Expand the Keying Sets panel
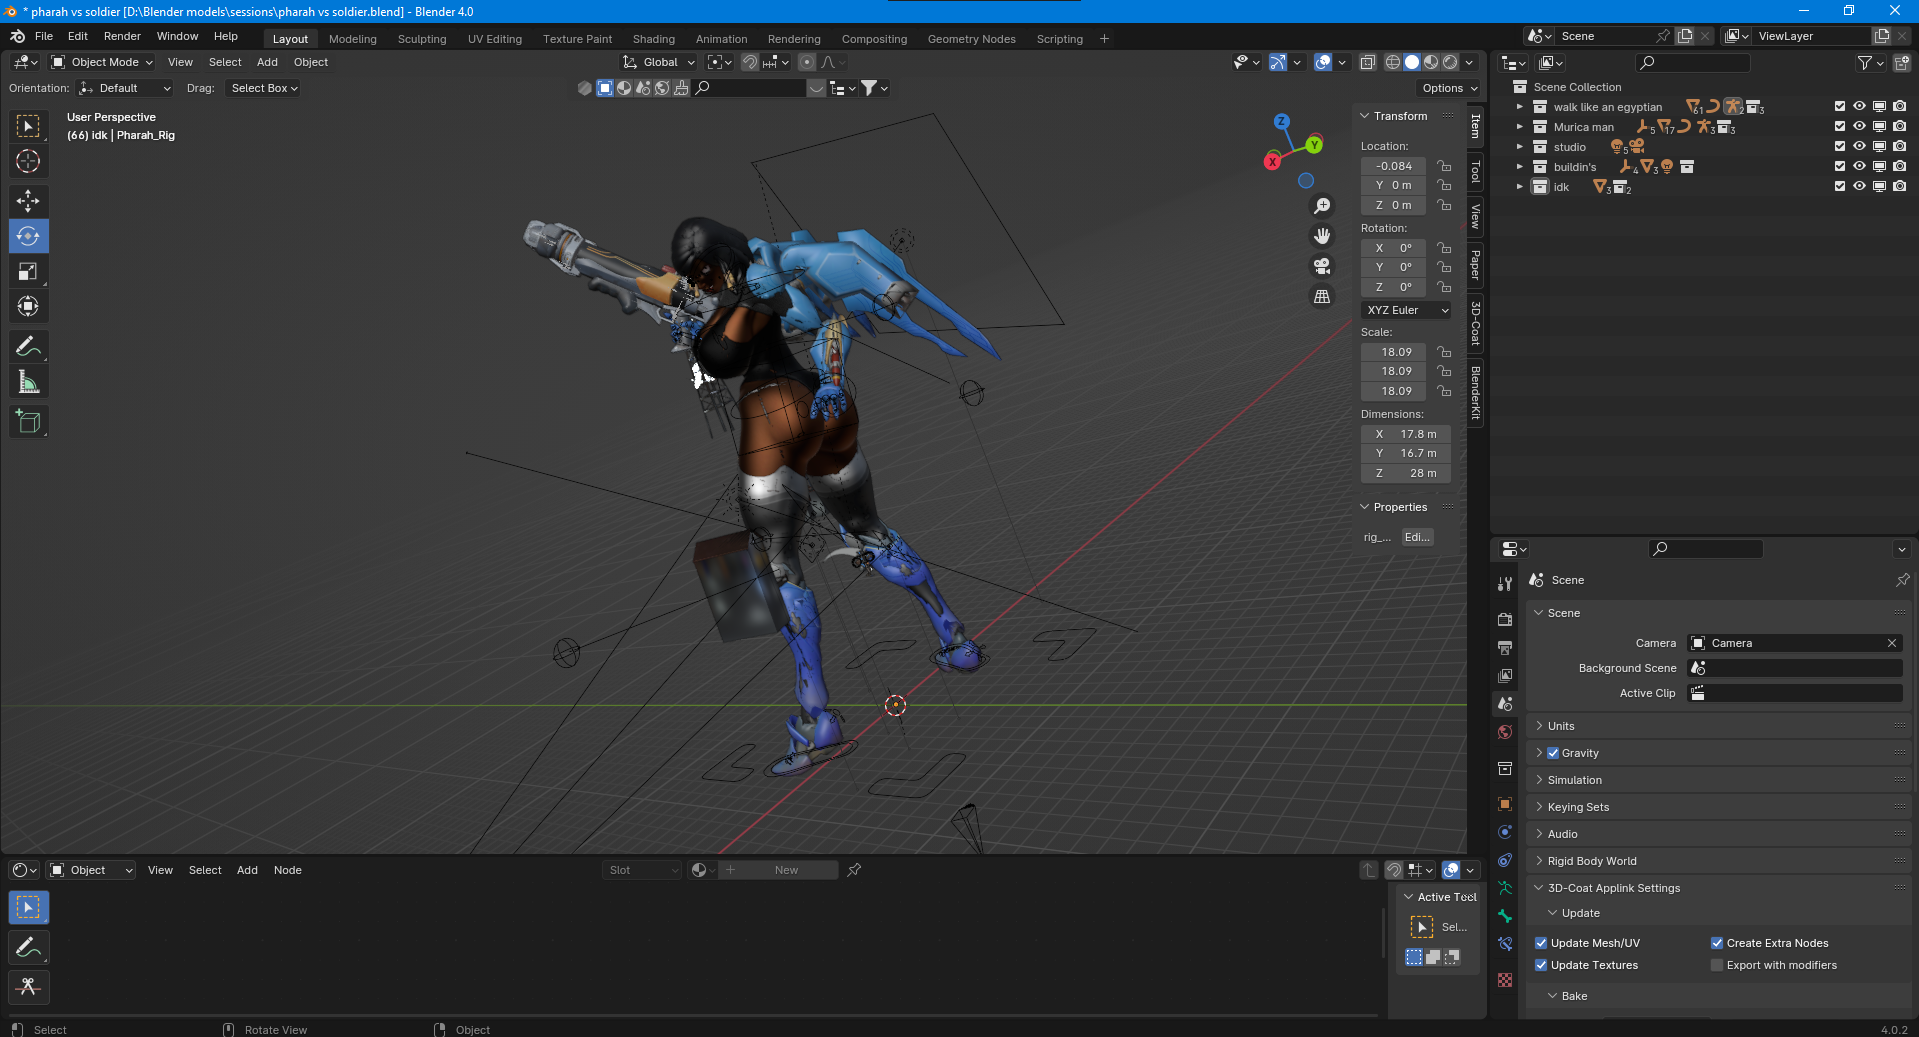The image size is (1919, 1037). pos(1578,807)
